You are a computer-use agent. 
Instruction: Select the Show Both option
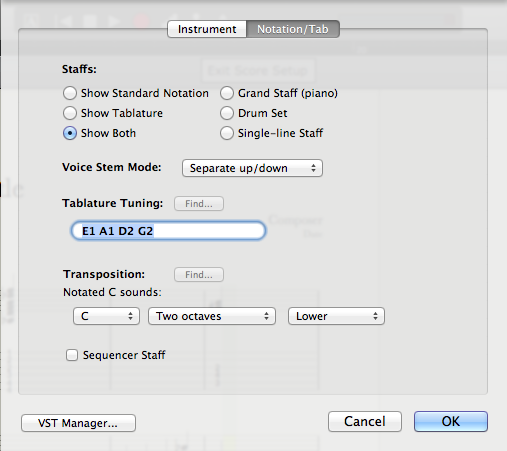[70, 133]
